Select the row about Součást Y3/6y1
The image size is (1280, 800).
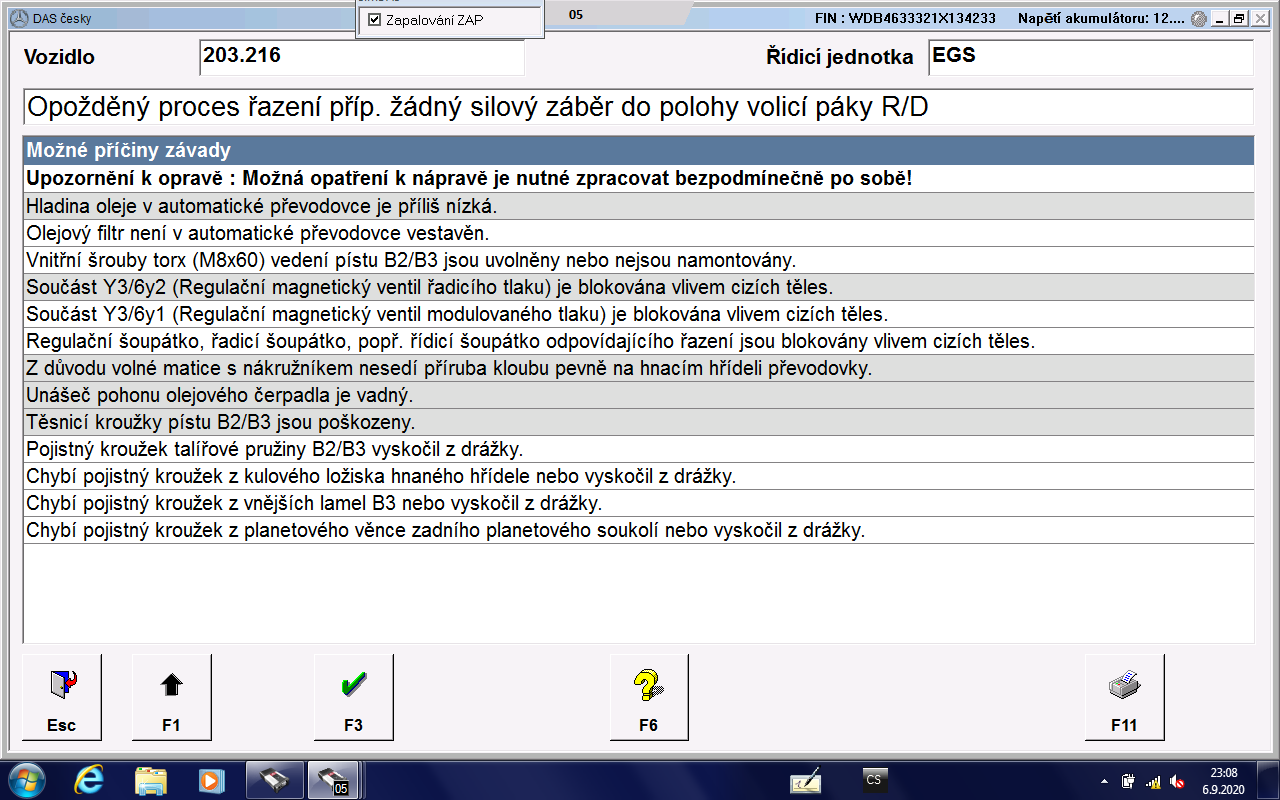click(638, 314)
